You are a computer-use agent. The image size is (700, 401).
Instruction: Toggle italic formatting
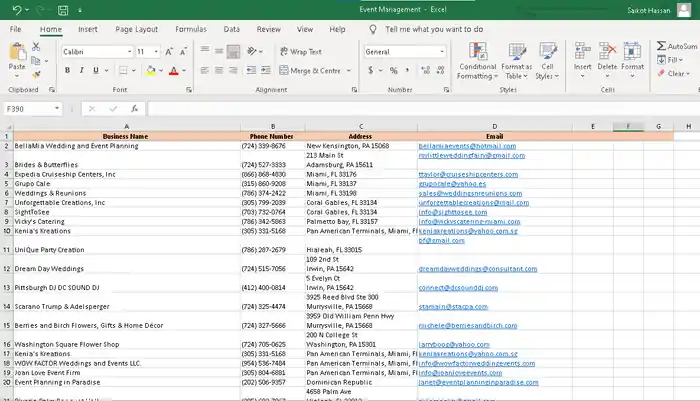coord(81,71)
